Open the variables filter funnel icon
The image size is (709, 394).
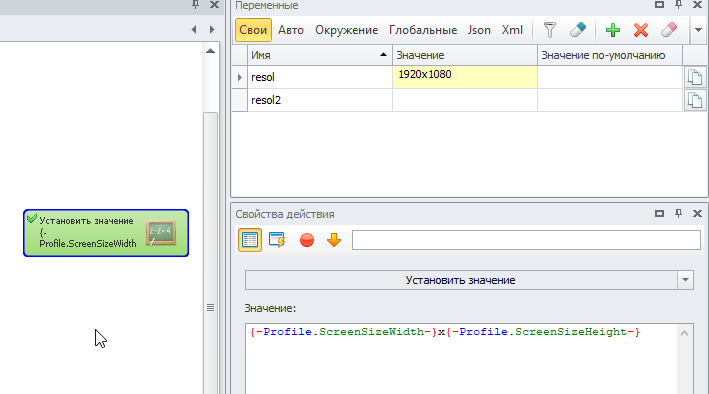coord(549,30)
